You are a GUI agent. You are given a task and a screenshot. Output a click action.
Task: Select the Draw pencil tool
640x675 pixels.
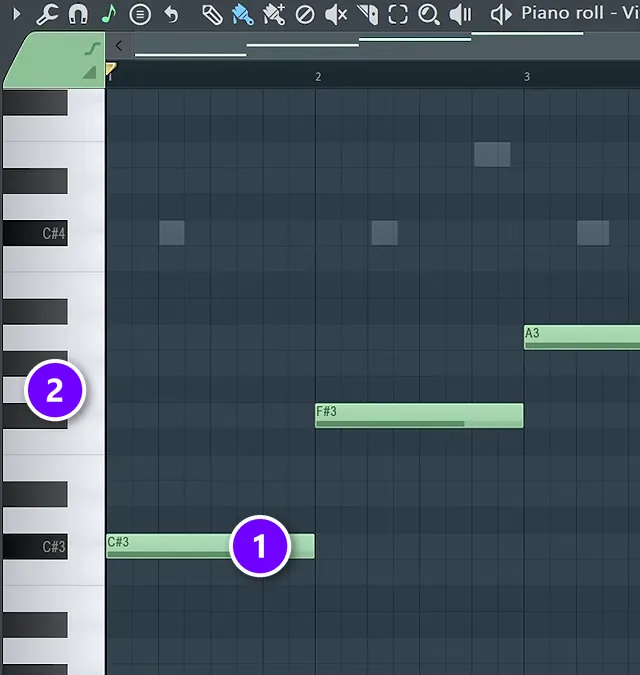click(213, 15)
